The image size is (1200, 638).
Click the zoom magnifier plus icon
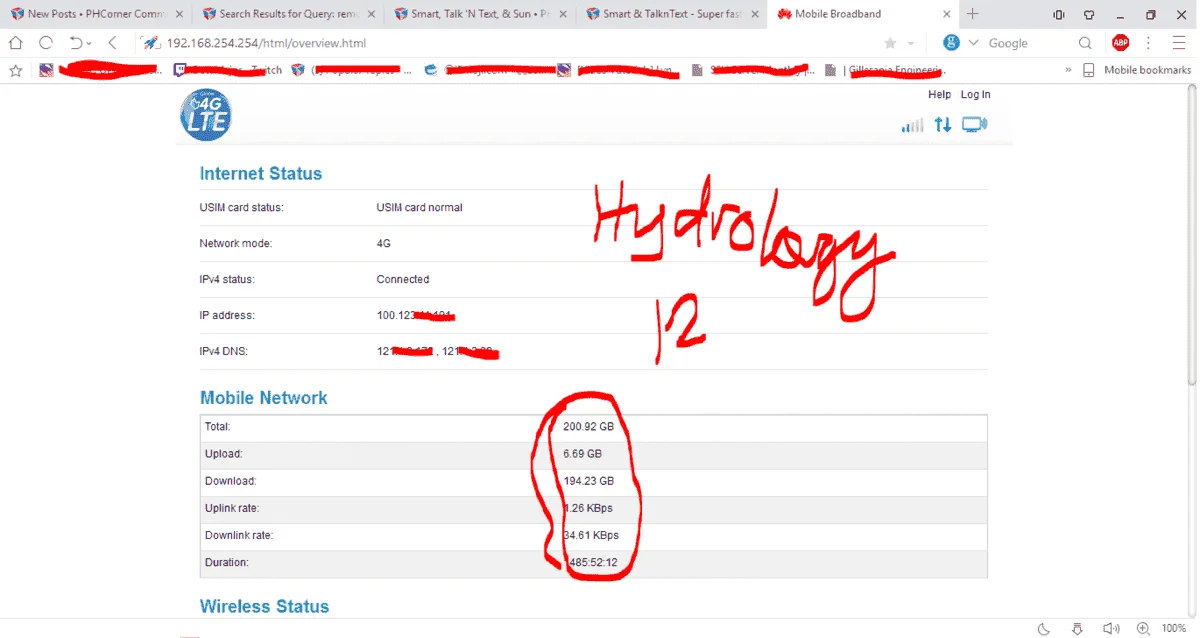pos(1144,628)
